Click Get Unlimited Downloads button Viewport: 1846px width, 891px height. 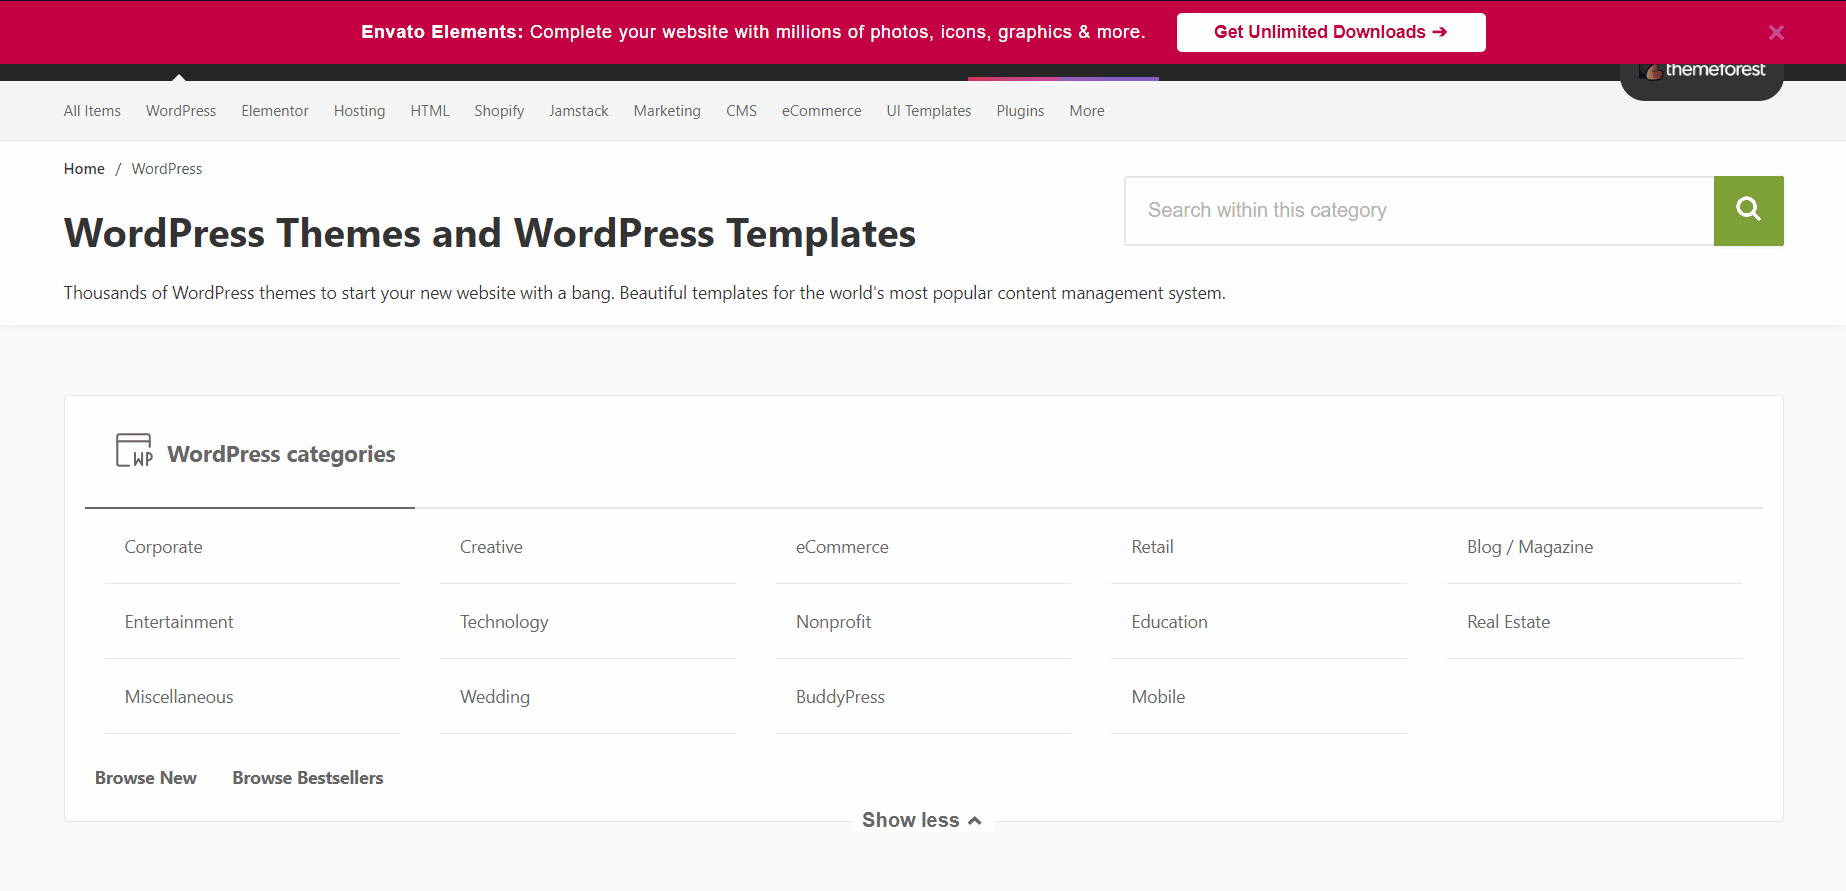[1330, 32]
